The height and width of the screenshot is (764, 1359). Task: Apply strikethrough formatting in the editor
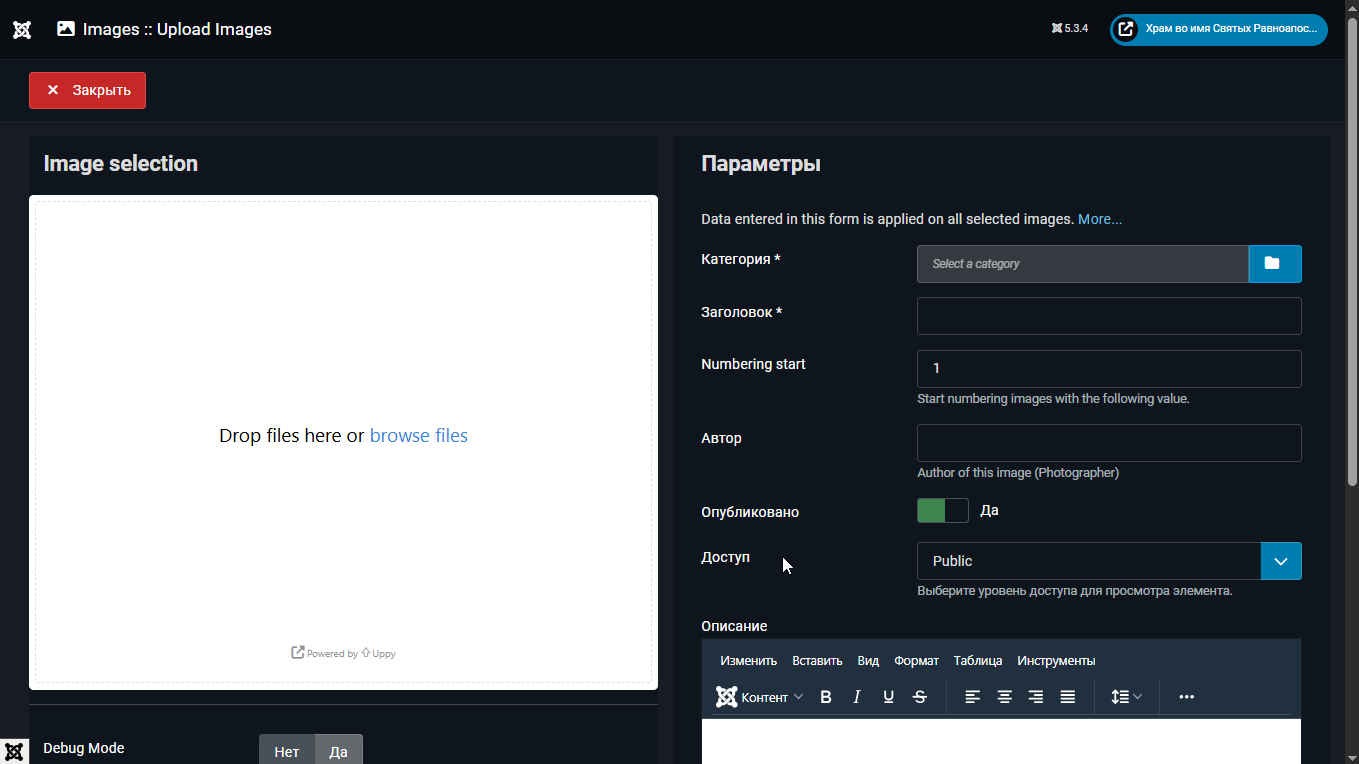pos(919,696)
